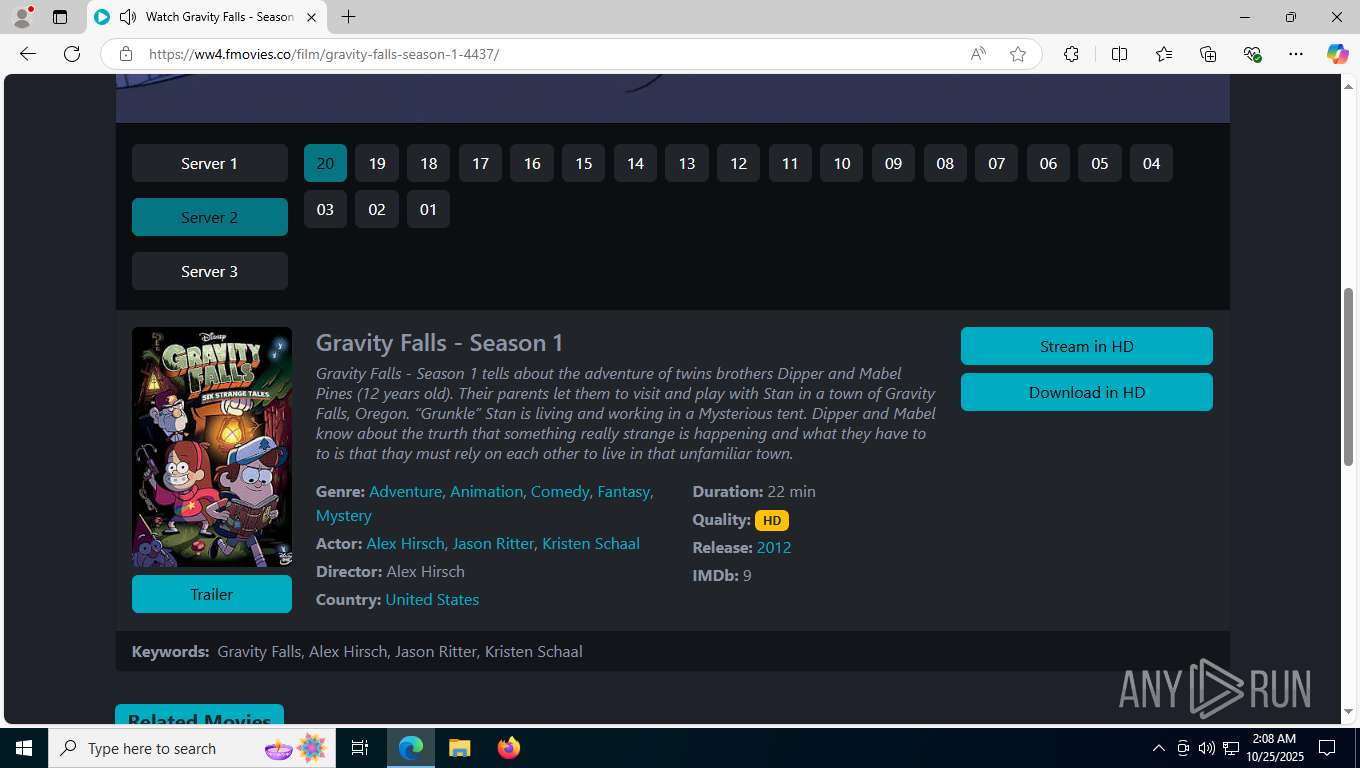
Task: Open Browser essentials heart icon
Action: [1252, 54]
